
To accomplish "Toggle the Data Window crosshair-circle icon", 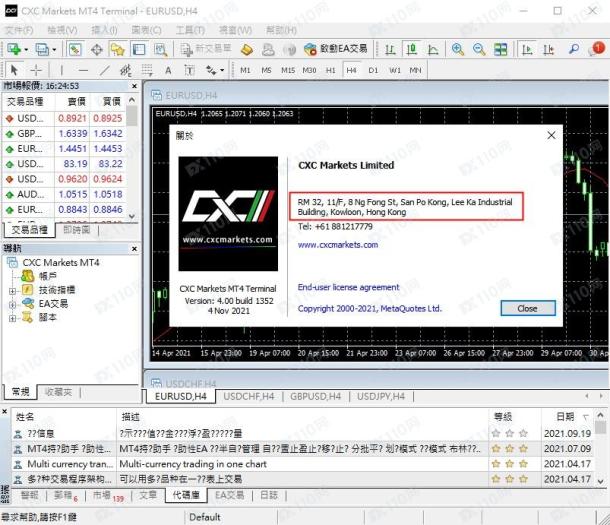I will point(96,49).
